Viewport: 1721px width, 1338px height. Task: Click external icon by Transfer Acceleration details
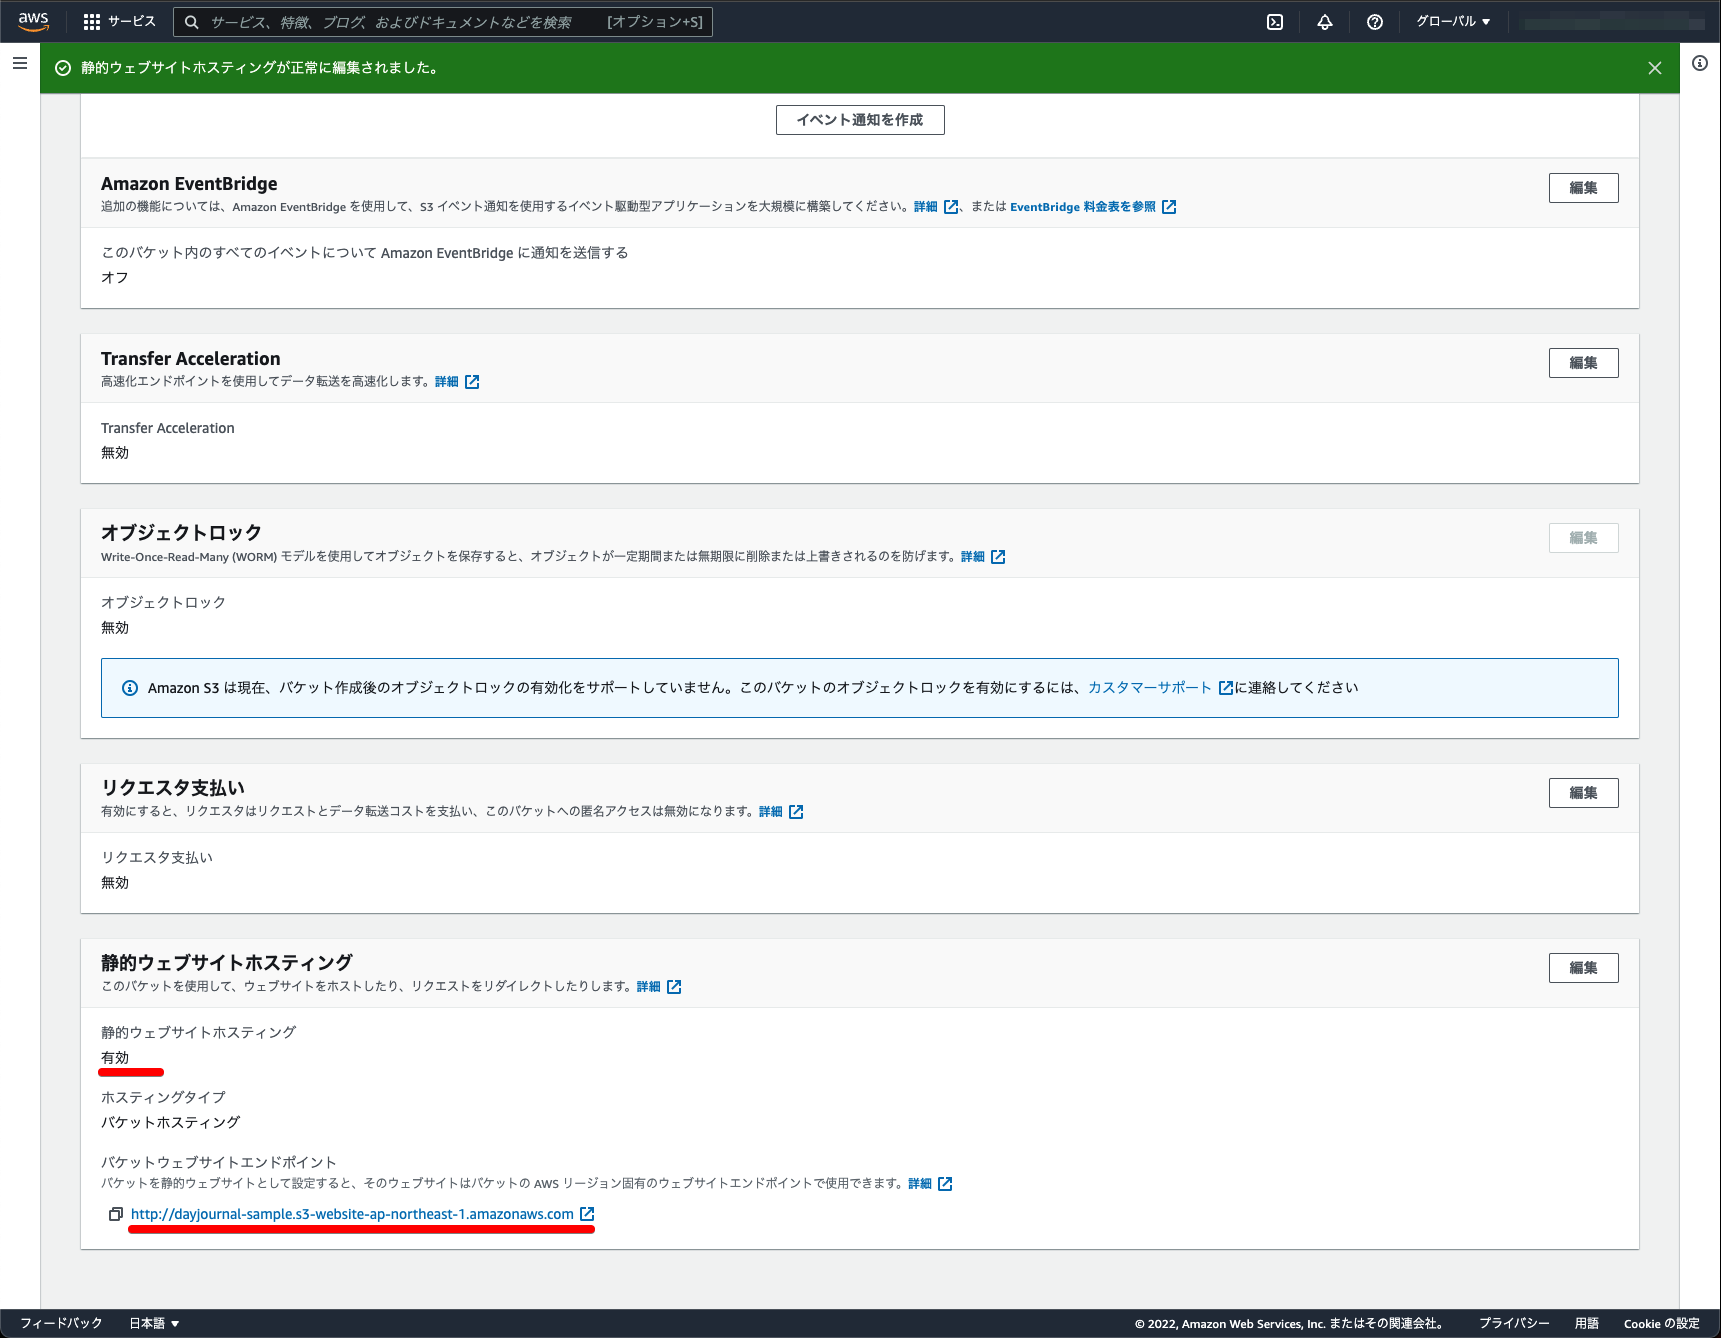(x=472, y=382)
